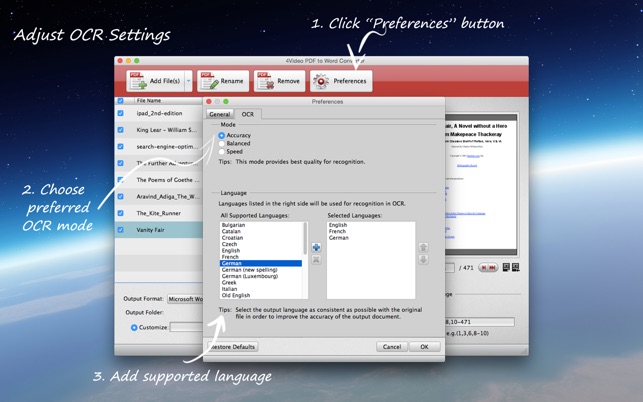Toggle checkbox for search-engine-optim file
Viewport: 643px width, 402px height.
tap(121, 146)
